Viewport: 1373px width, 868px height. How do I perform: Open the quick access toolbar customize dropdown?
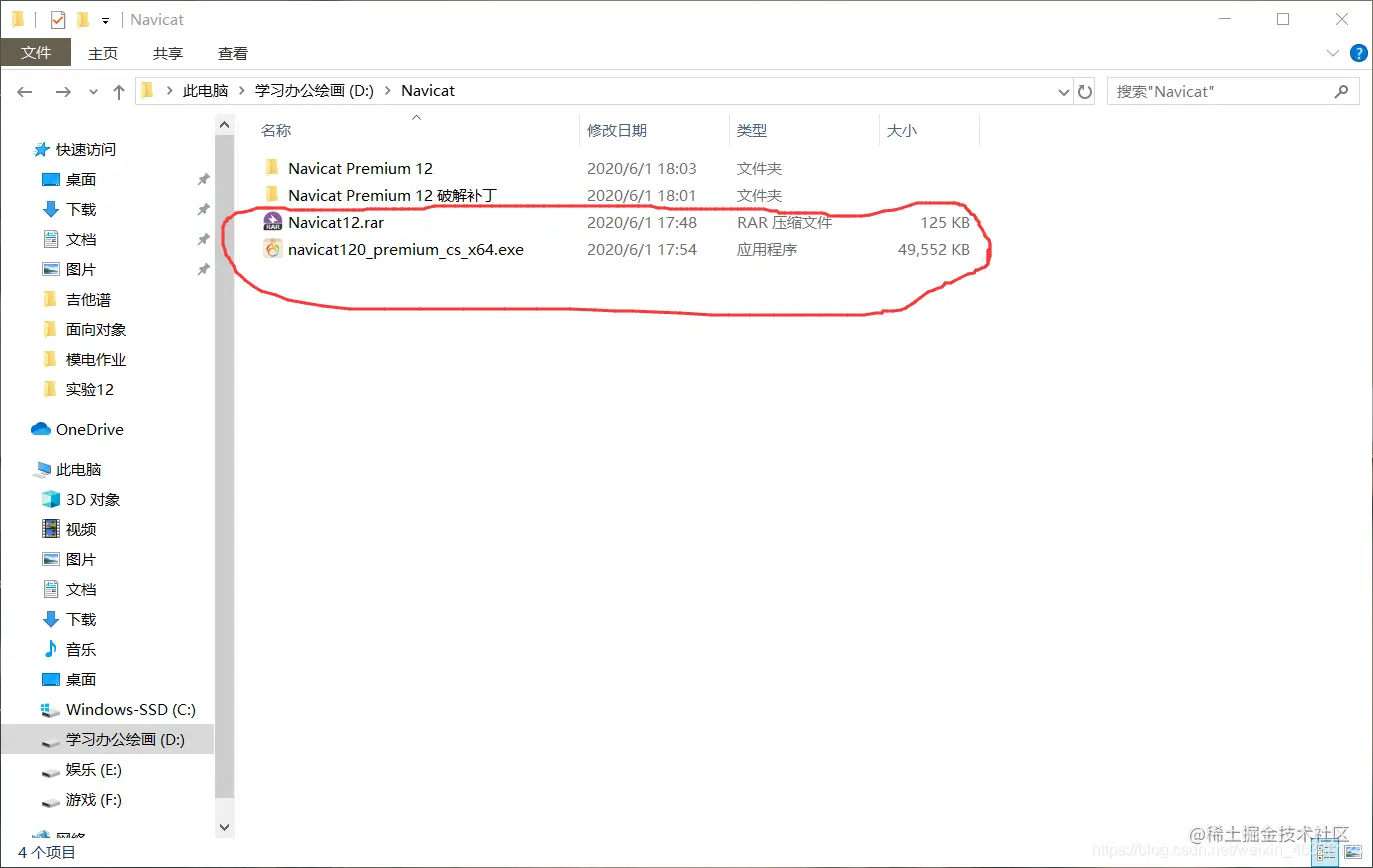105,20
